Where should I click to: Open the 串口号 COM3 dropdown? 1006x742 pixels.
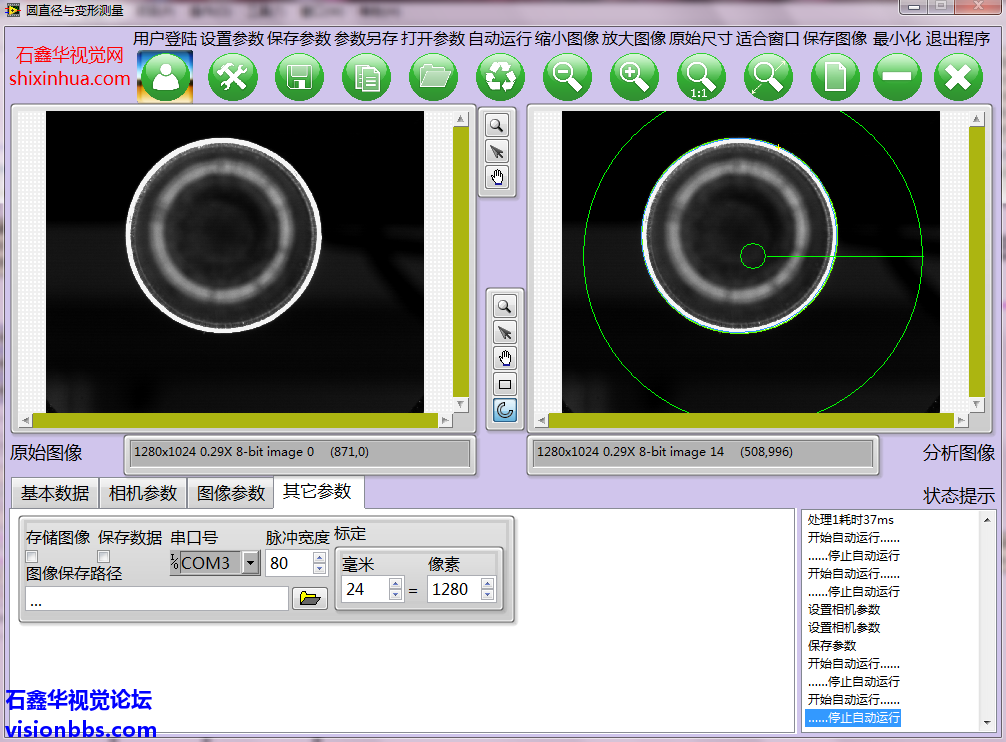pyautogui.click(x=251, y=563)
